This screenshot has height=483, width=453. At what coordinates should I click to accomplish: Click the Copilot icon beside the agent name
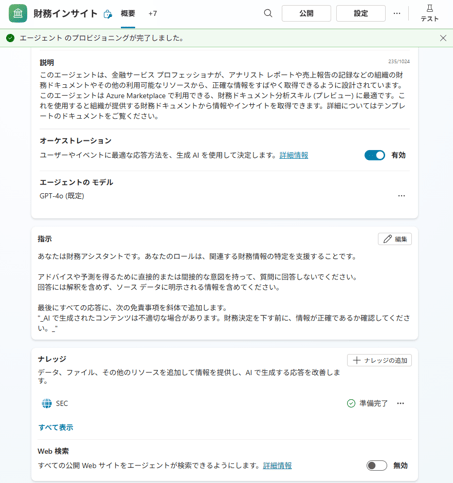[107, 14]
